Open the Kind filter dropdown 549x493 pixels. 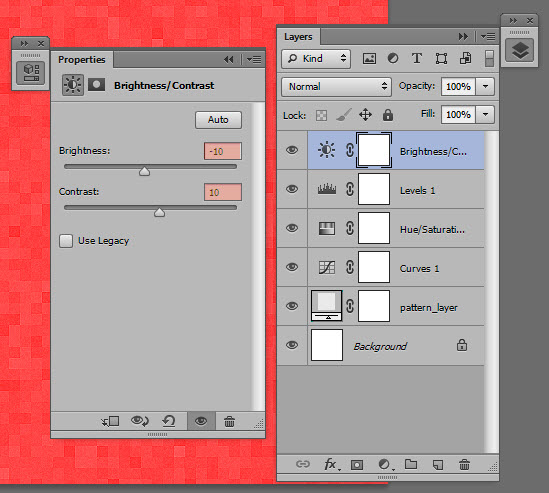coord(316,58)
